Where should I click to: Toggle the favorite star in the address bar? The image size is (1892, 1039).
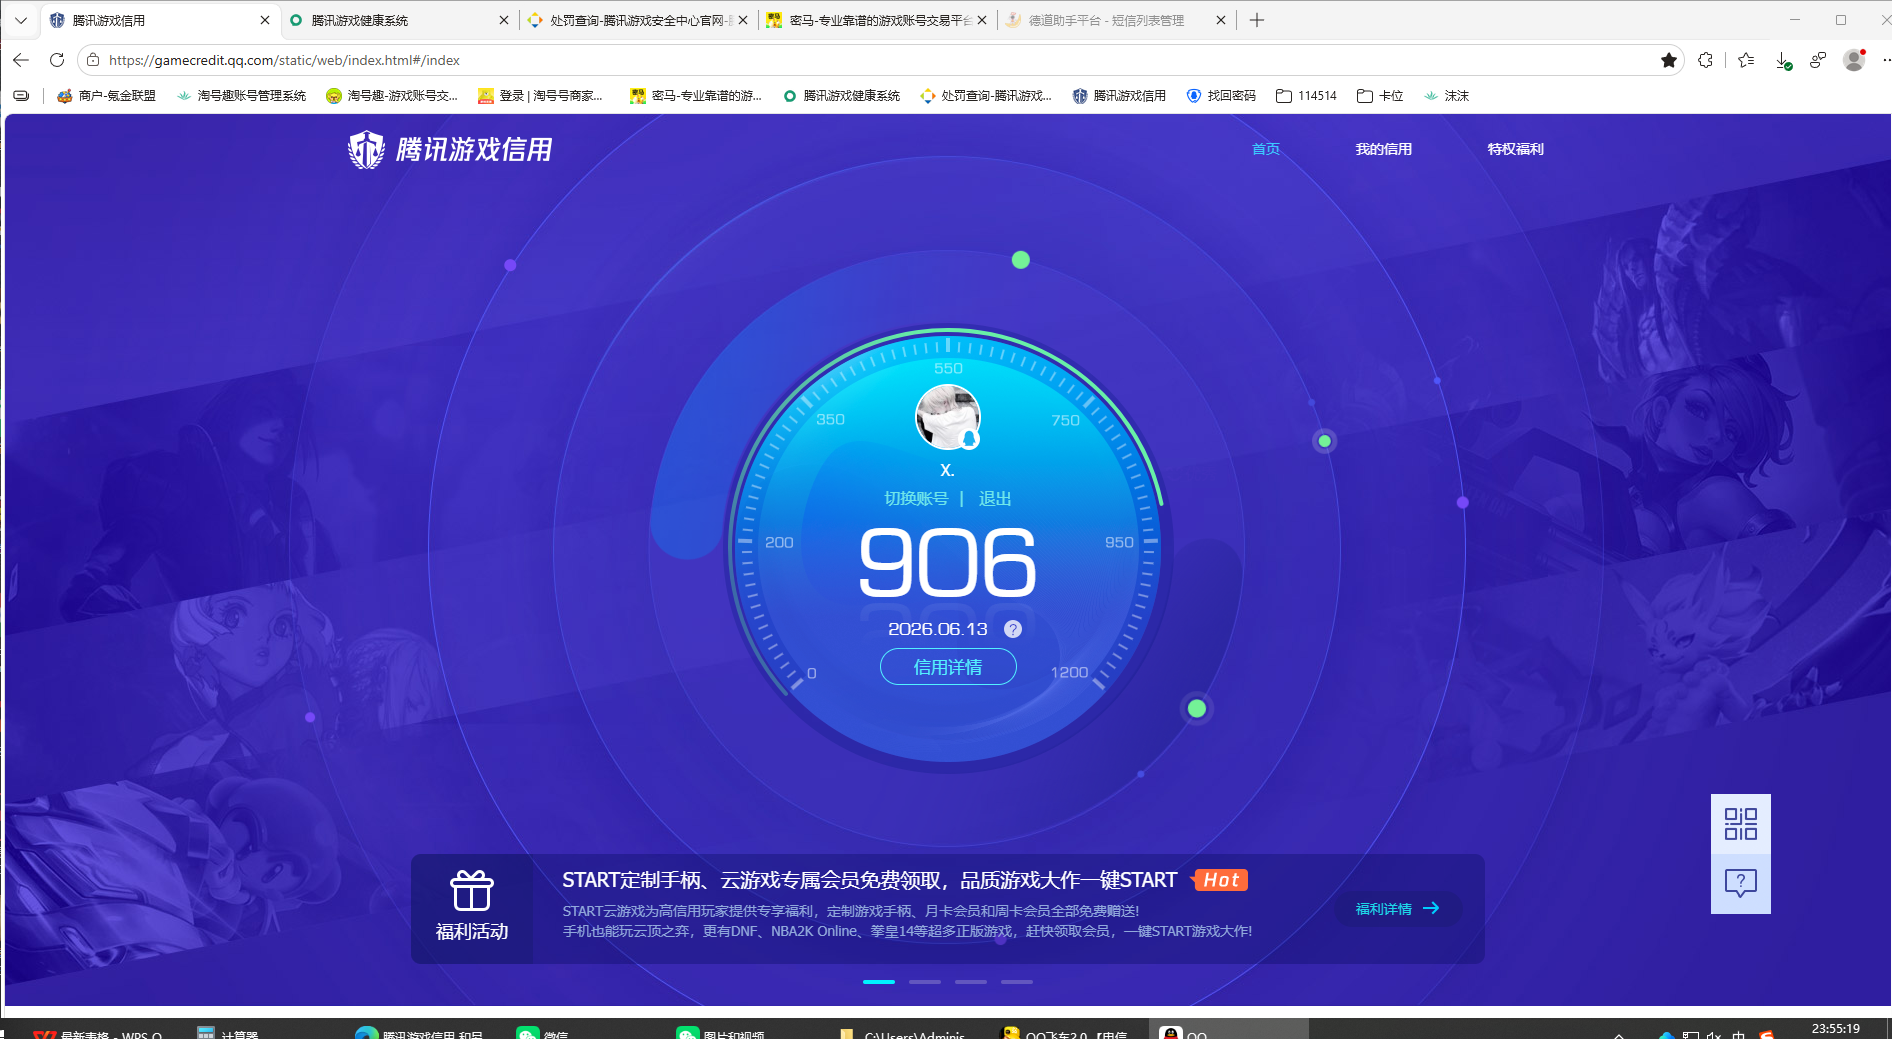coord(1669,60)
